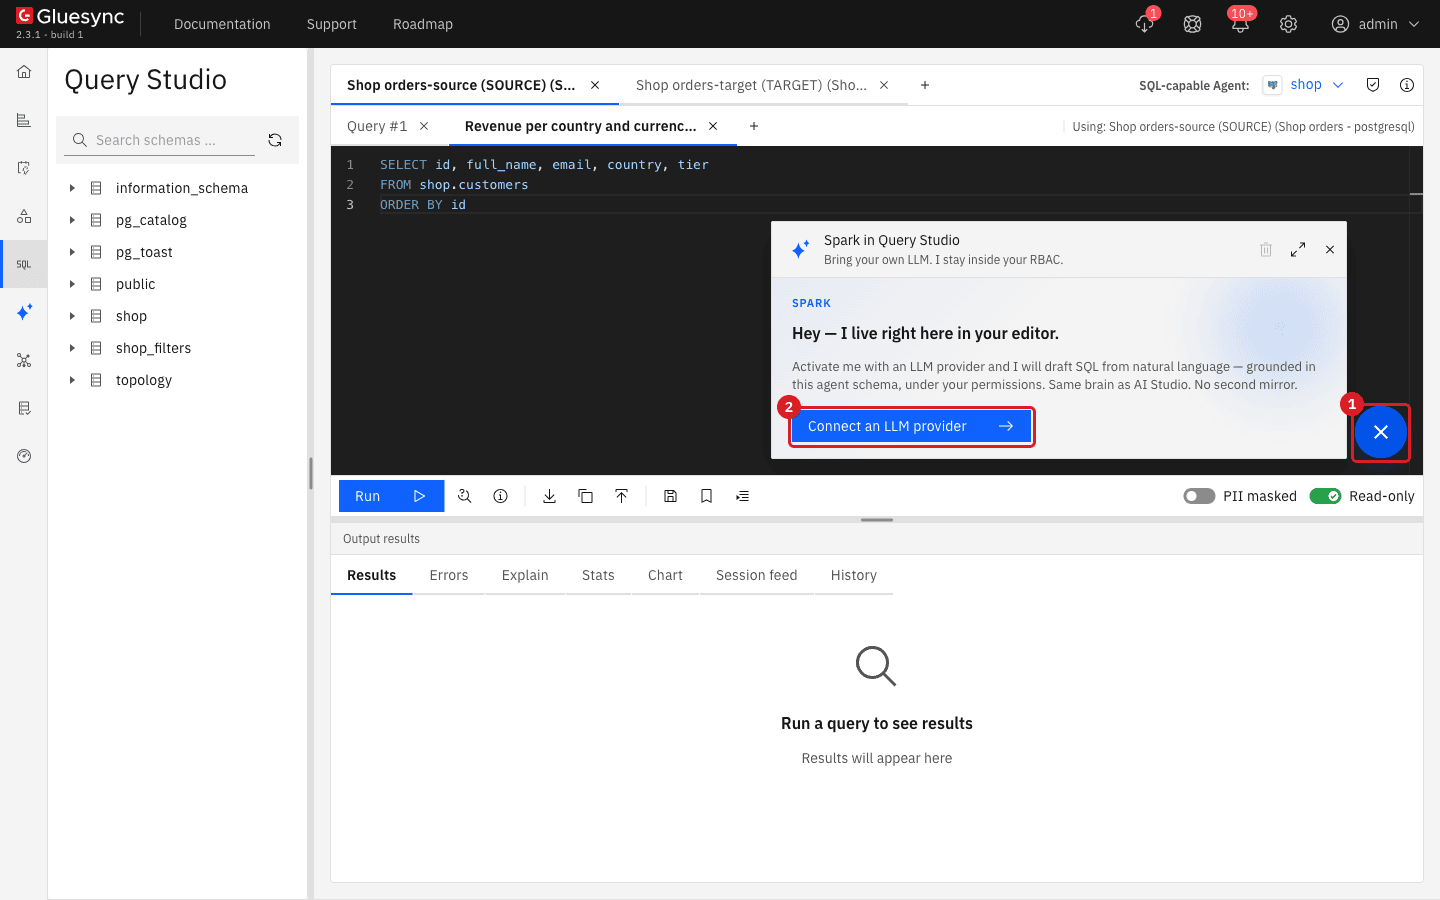The width and height of the screenshot is (1440, 900).
Task: Open the network topology sidebar icon
Action: [x=24, y=360]
